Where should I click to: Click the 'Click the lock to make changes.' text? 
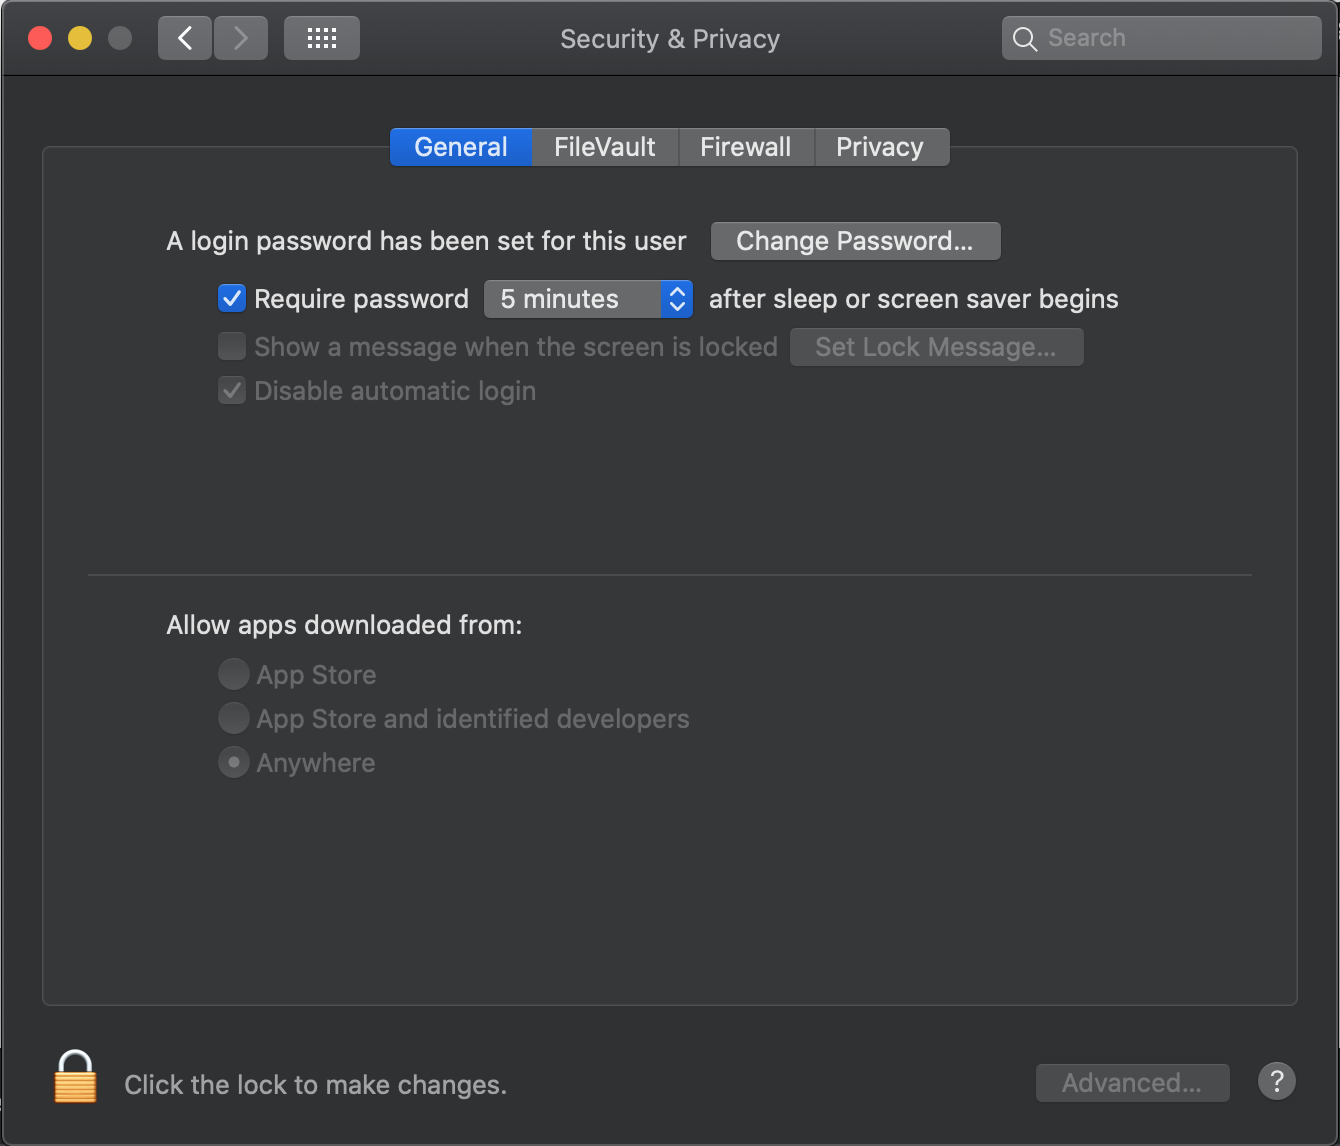click(316, 1085)
